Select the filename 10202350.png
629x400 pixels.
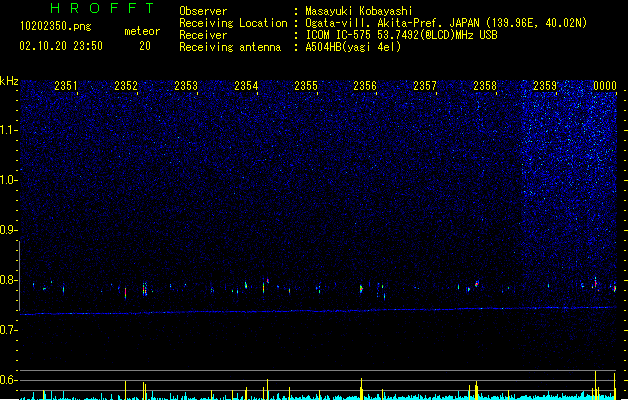[56, 26]
